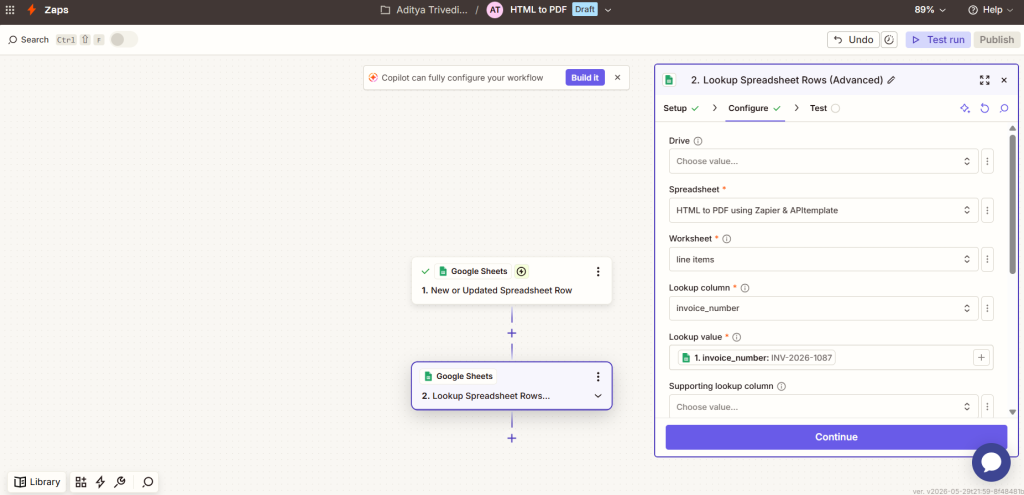Switch to the Test tab
This screenshot has height=495, width=1024.
[825, 108]
